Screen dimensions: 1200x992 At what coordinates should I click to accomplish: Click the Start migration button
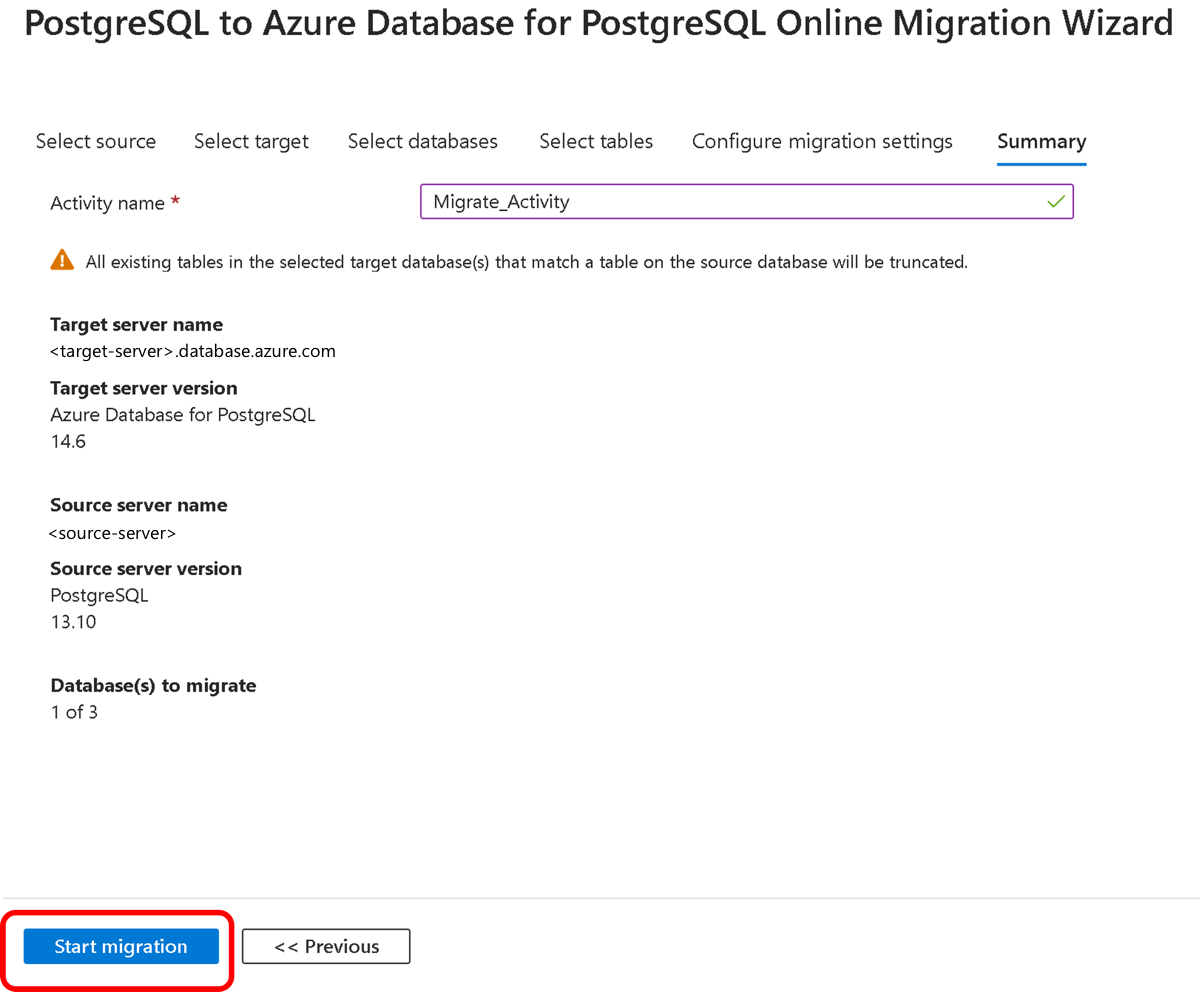coord(121,946)
